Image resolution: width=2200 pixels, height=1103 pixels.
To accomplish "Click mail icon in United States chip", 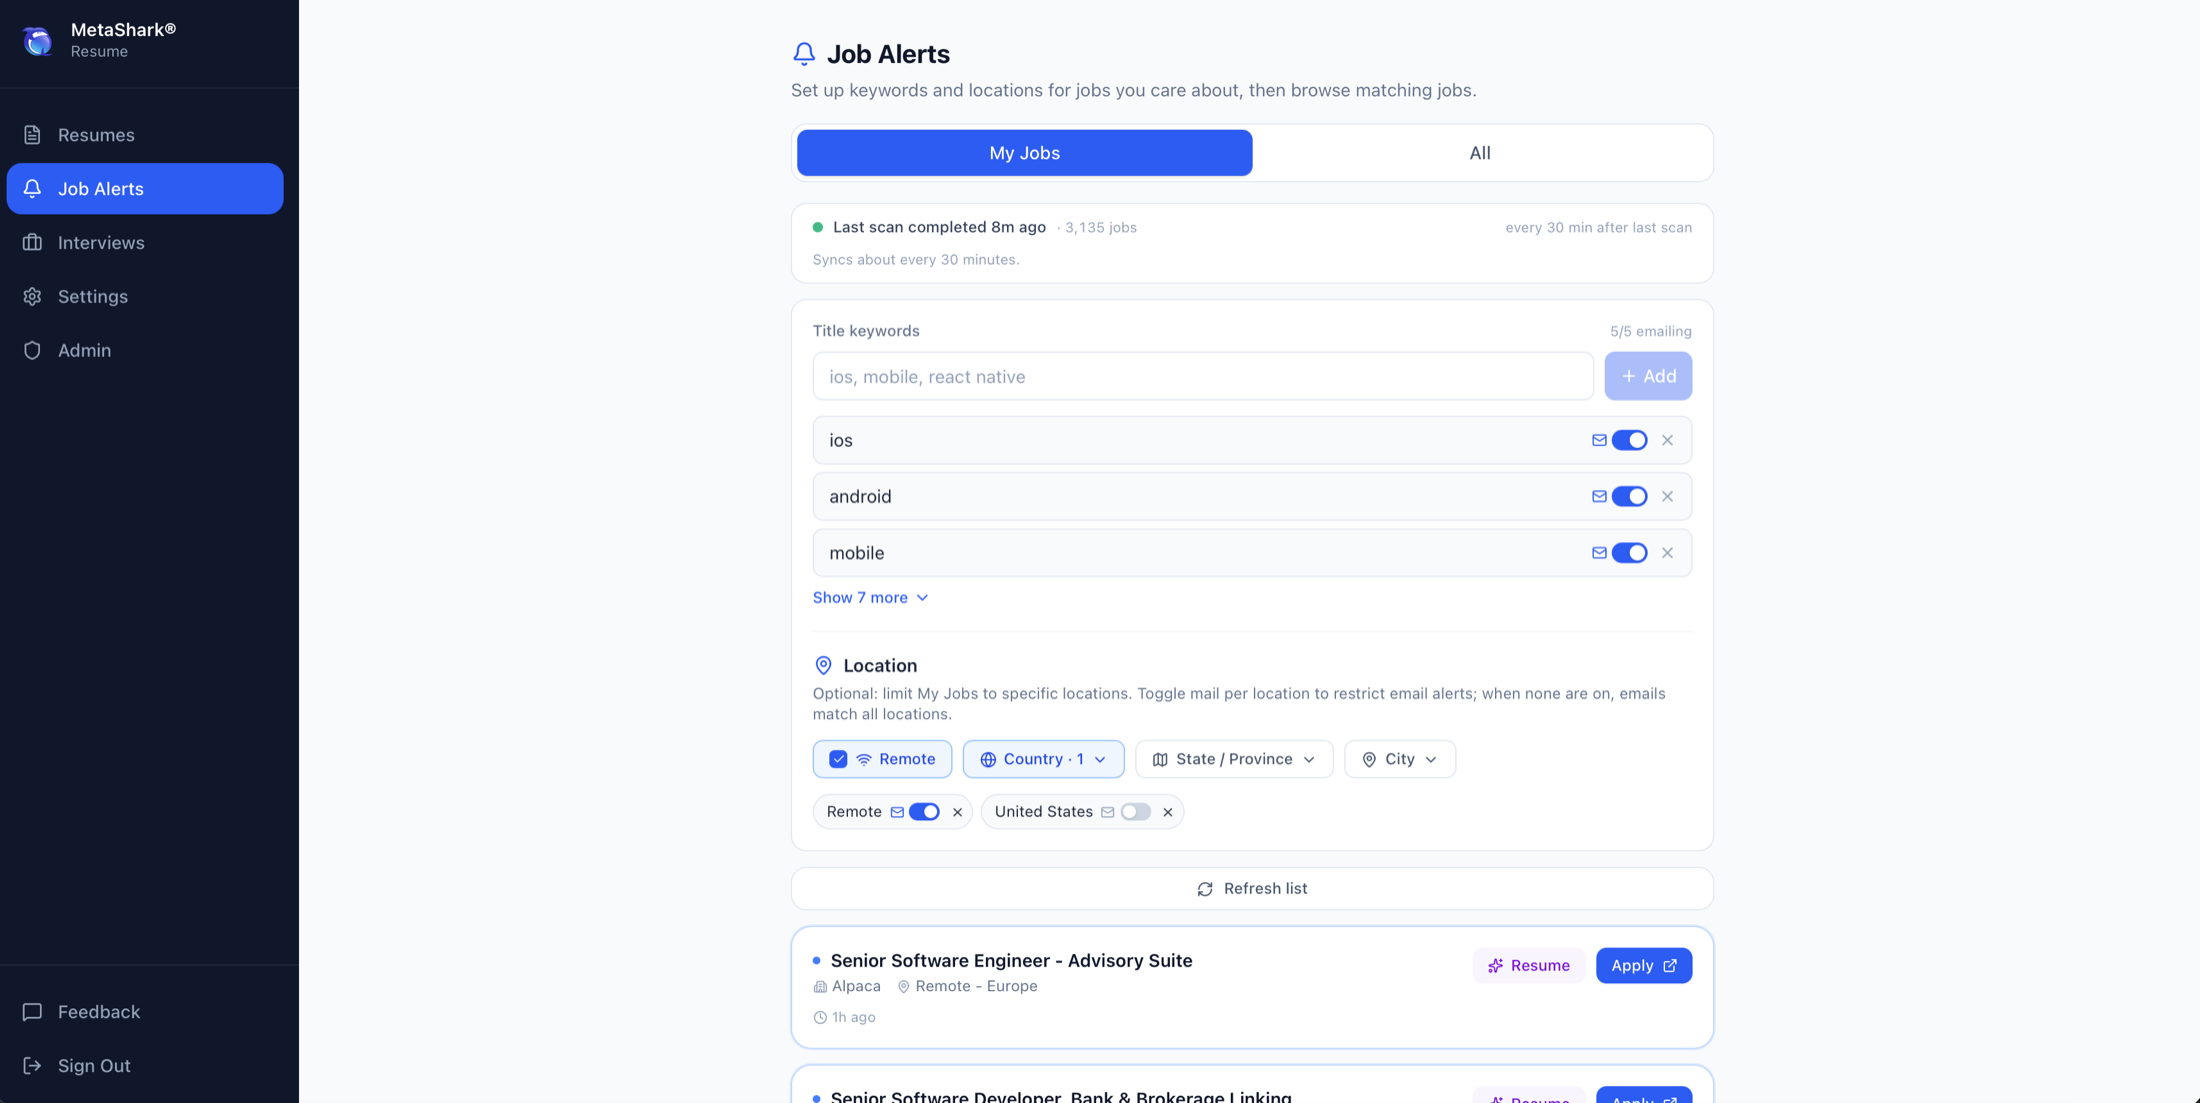I will 1107,812.
